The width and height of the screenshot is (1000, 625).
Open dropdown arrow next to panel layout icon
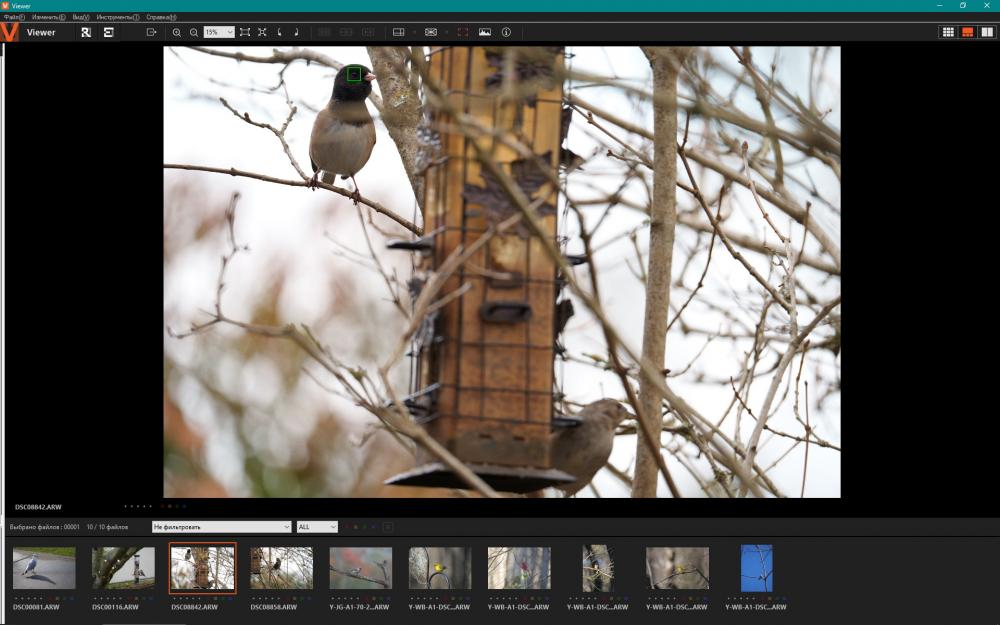pyautogui.click(x=415, y=32)
